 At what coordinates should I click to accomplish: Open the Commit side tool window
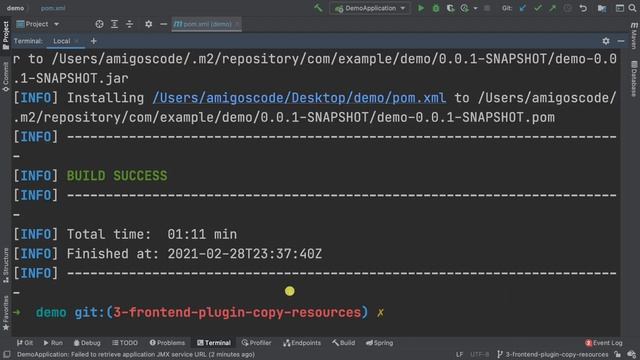pyautogui.click(x=5, y=76)
